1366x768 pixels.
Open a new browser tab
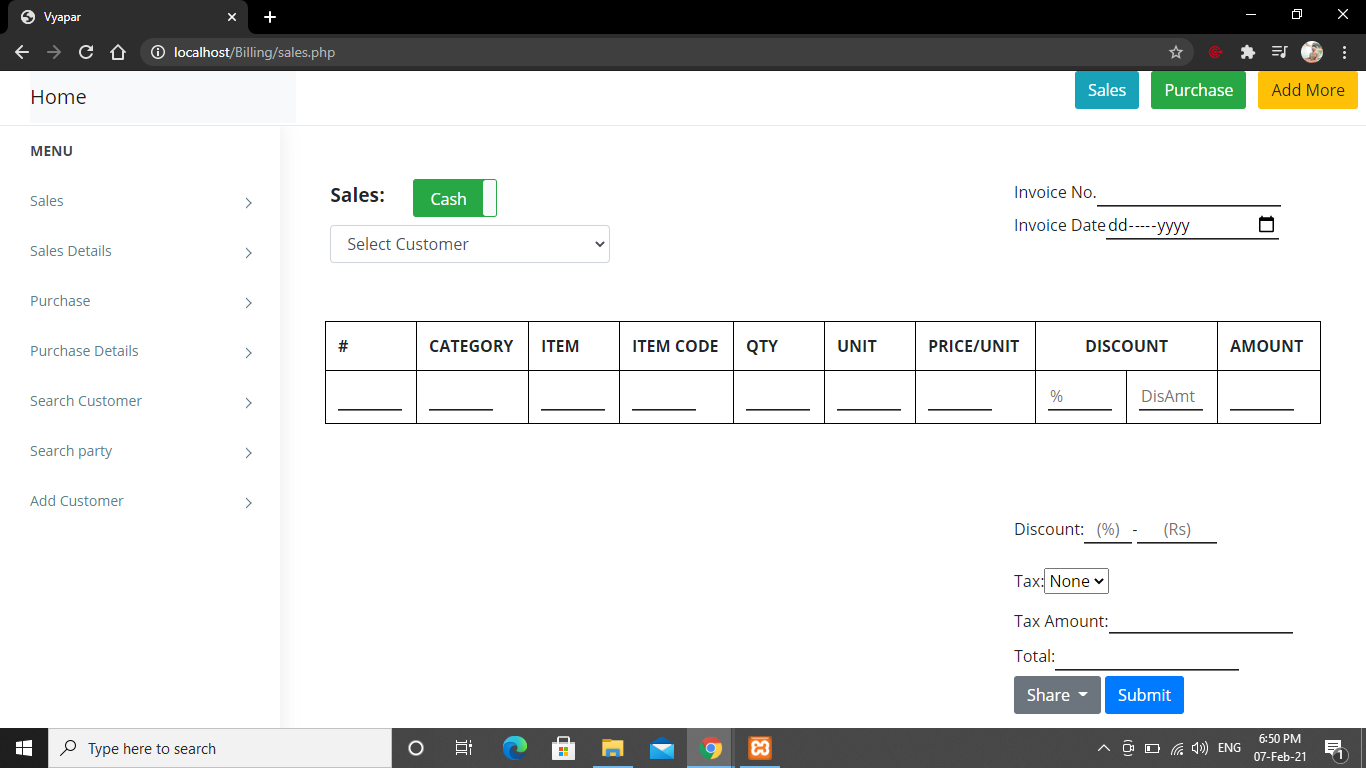(x=270, y=17)
